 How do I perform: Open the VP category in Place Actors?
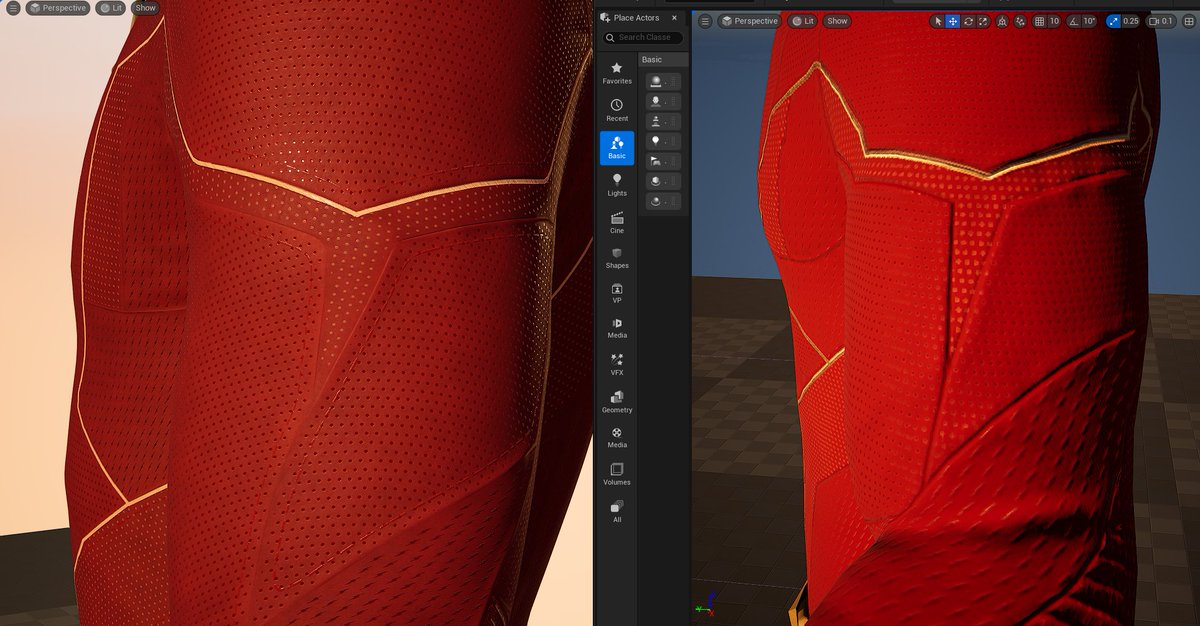(x=617, y=294)
